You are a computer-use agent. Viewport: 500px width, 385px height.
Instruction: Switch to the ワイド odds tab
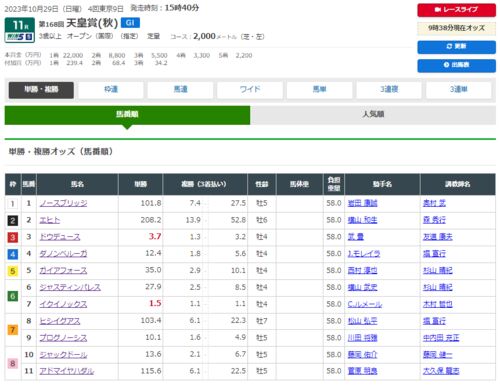click(250, 90)
